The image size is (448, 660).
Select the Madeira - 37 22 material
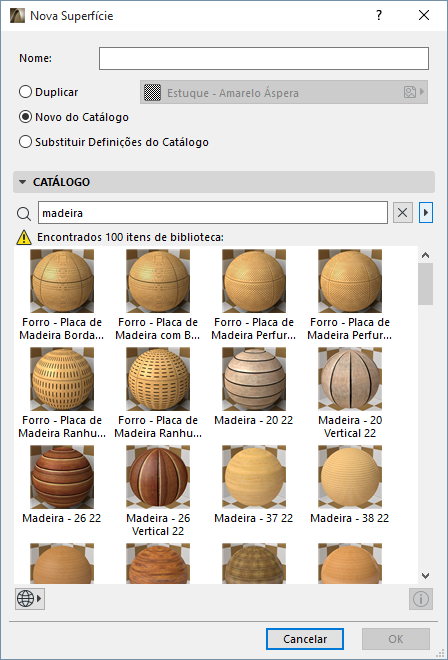(254, 477)
